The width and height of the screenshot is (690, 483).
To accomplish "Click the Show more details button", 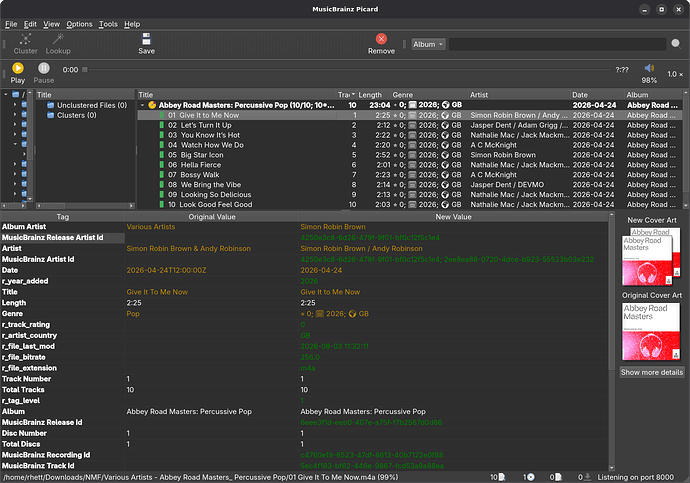I will point(652,372).
